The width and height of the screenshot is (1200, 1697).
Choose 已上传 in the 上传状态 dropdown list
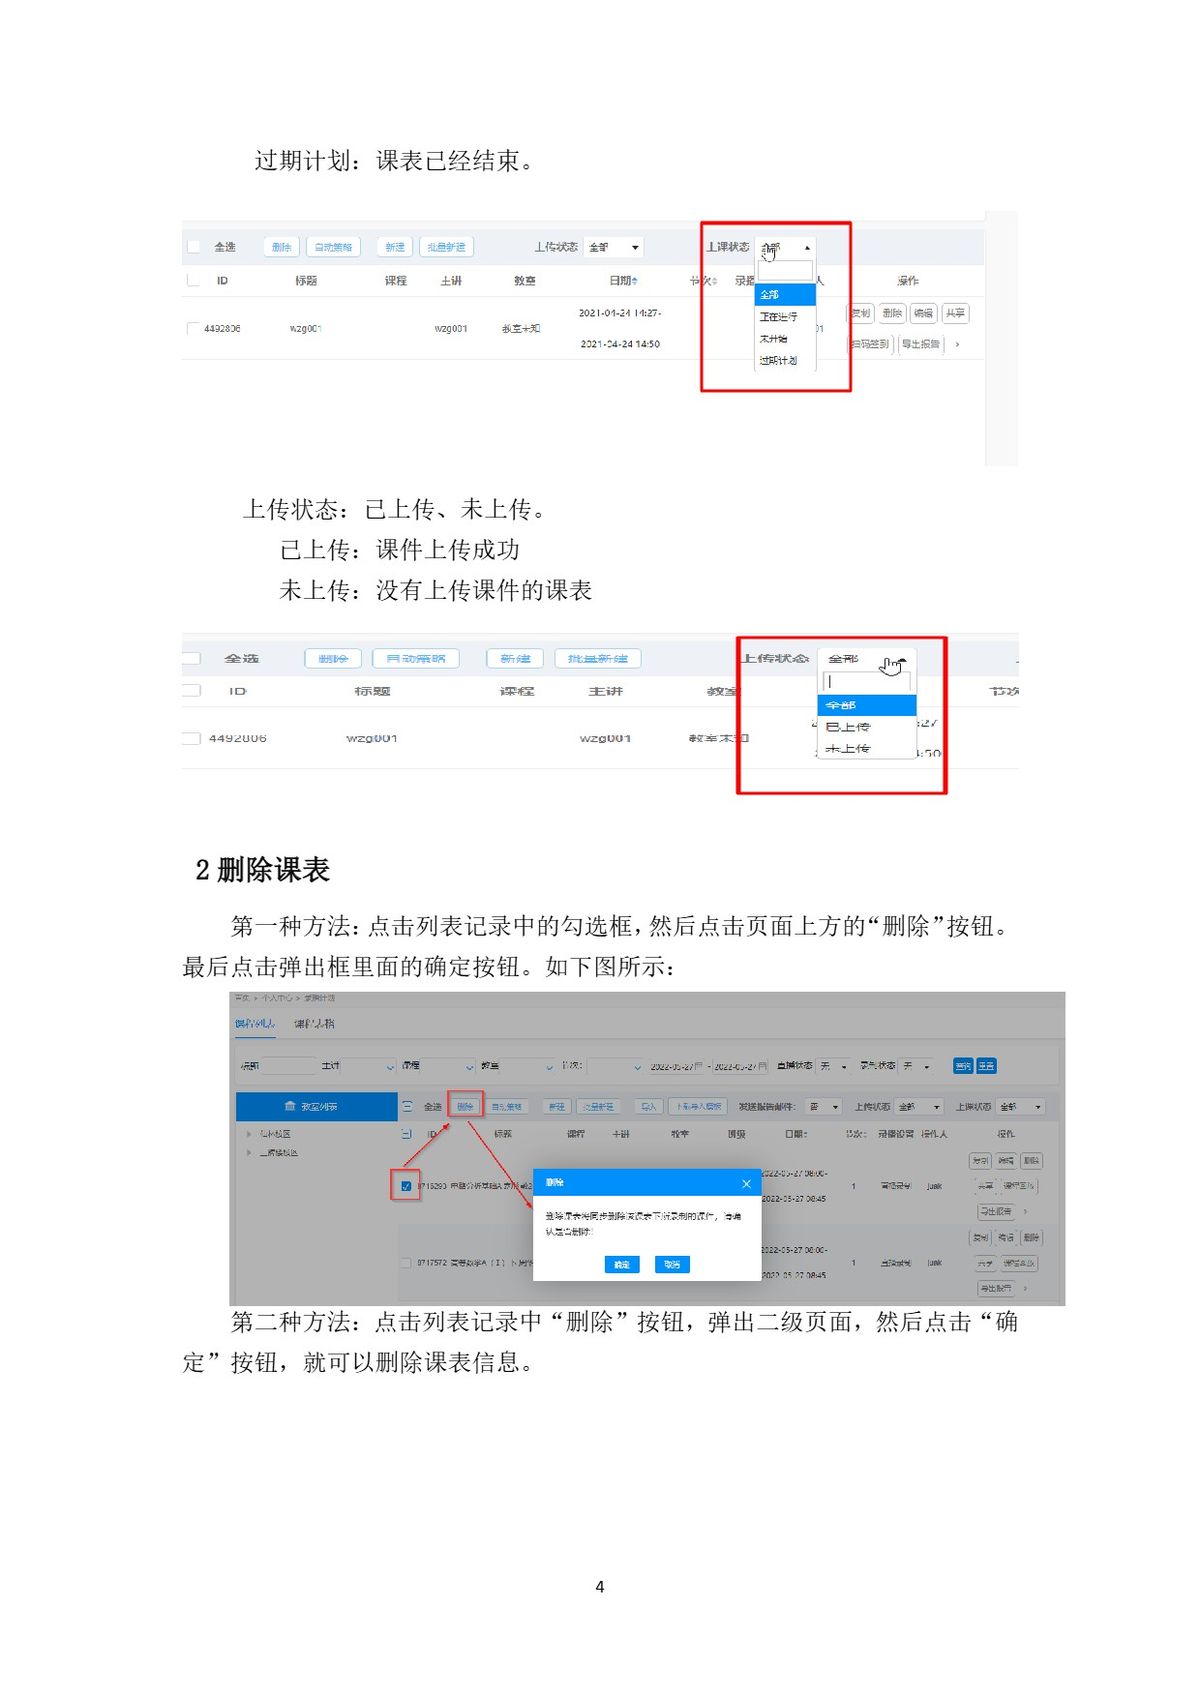tap(848, 727)
